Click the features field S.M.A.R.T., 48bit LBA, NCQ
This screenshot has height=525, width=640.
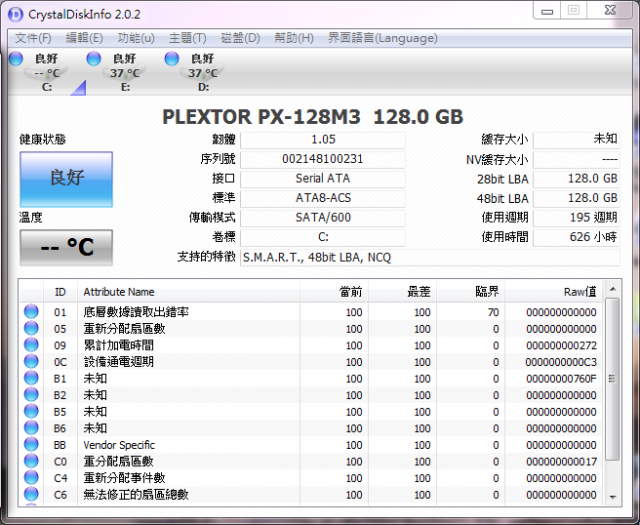point(430,258)
